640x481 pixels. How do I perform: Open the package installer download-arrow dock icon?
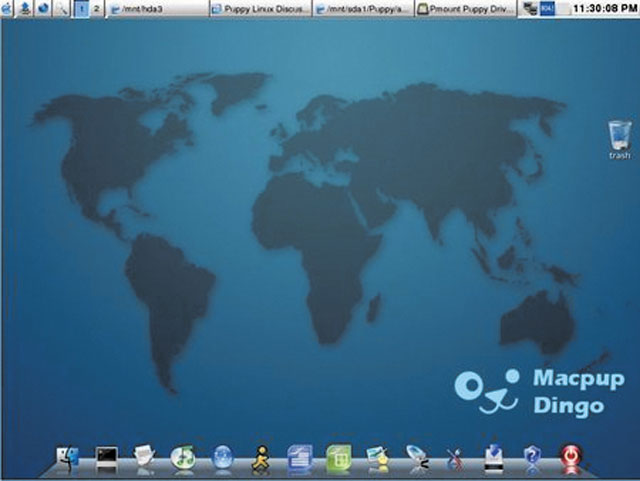[493, 458]
